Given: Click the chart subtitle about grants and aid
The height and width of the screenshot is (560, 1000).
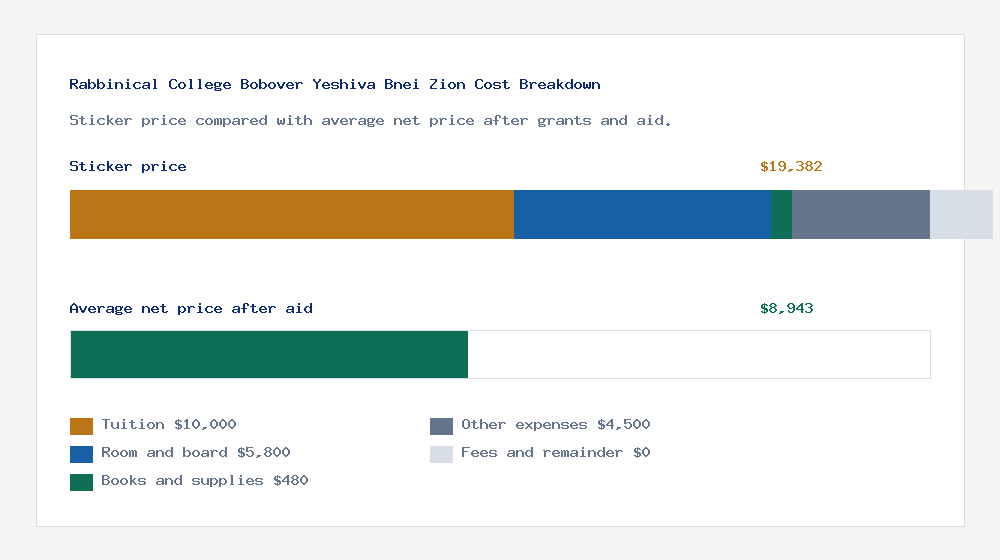Looking at the screenshot, I should (x=370, y=121).
